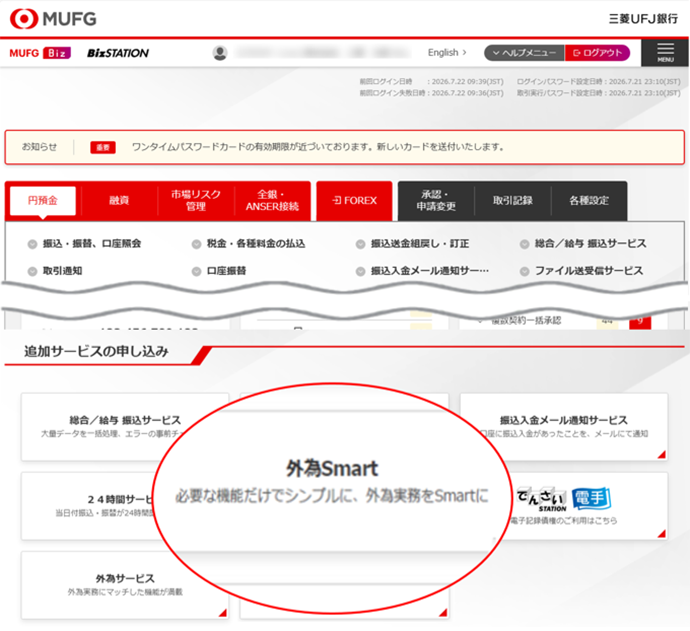This screenshot has height=631, width=690.
Task: Switch language via English link
Action: (447, 53)
